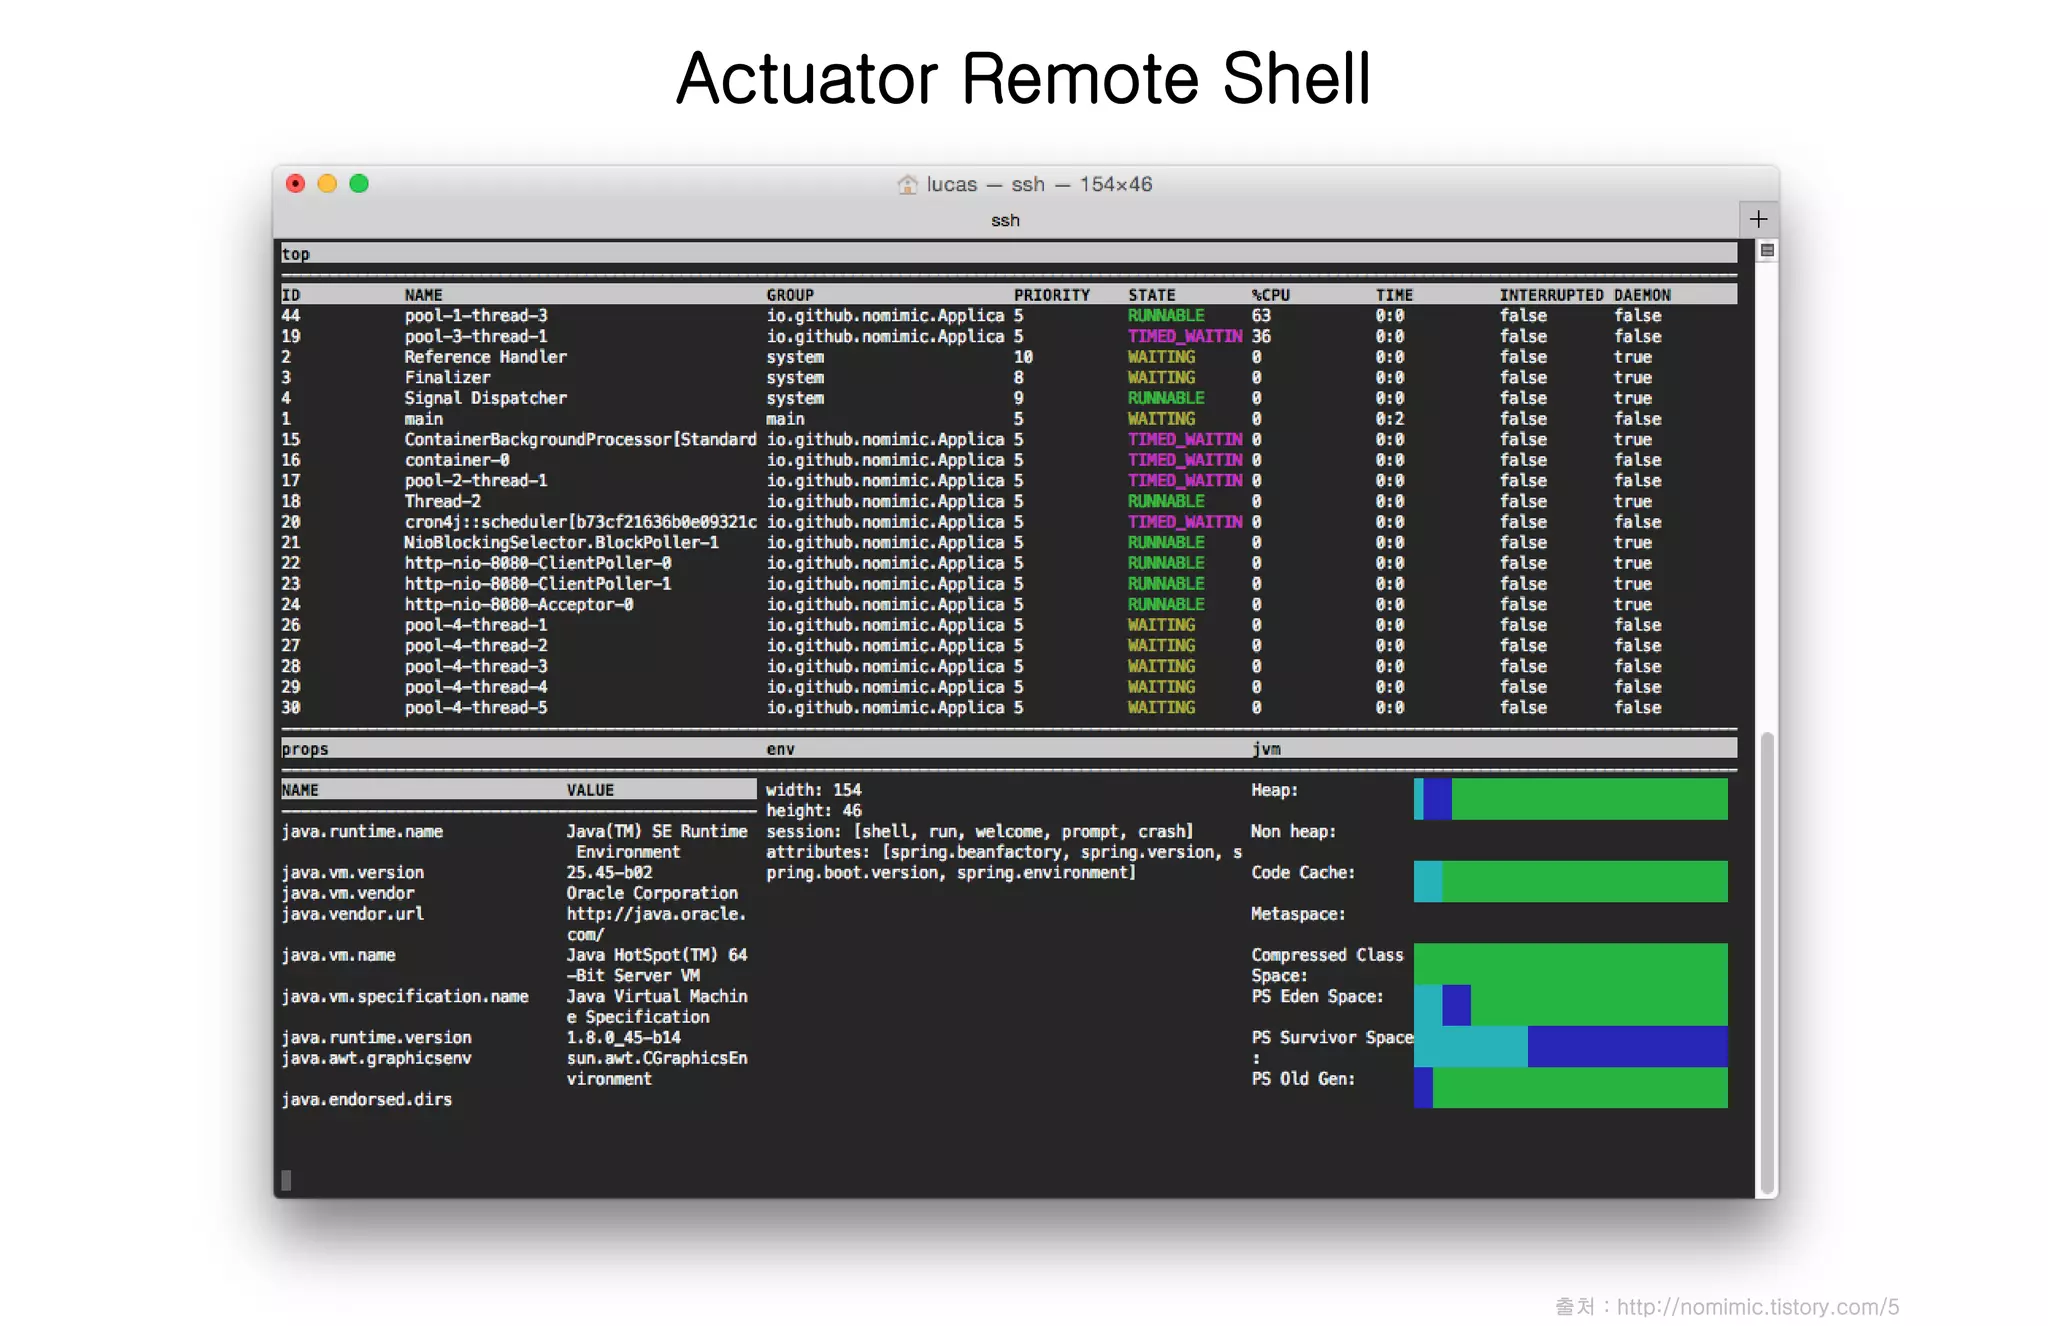Click the 'env' section header
Screen dimensions: 2048x1326
pos(780,749)
